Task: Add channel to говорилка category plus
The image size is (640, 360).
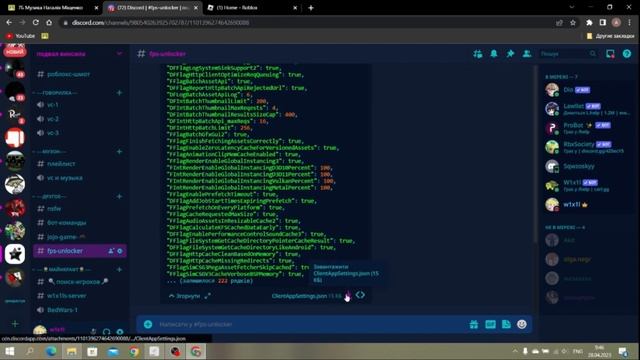Action: tap(119, 93)
